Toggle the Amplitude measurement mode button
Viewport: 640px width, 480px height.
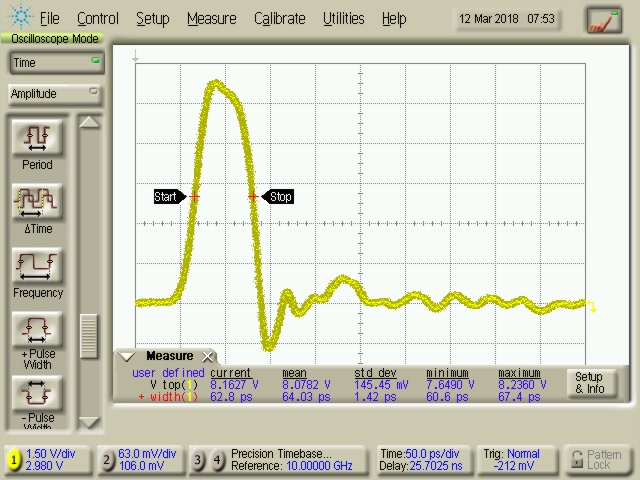pos(54,94)
